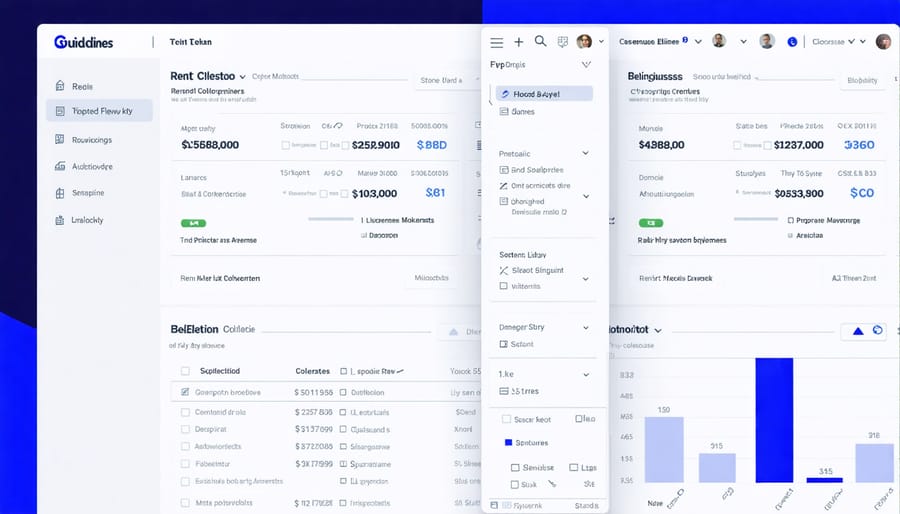Expand the chevron next to ohonghed
Viewport: 900px width, 514px height.
(x=586, y=196)
